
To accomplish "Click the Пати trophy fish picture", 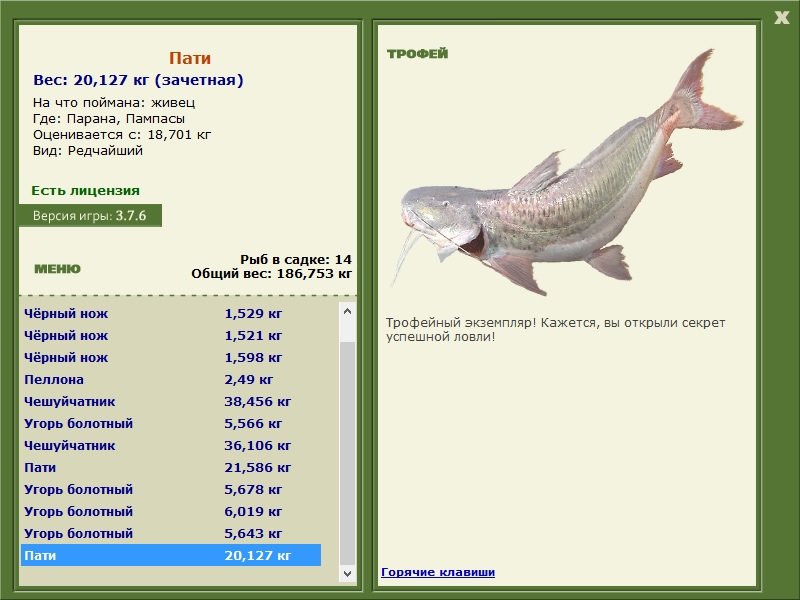I will pos(566,173).
